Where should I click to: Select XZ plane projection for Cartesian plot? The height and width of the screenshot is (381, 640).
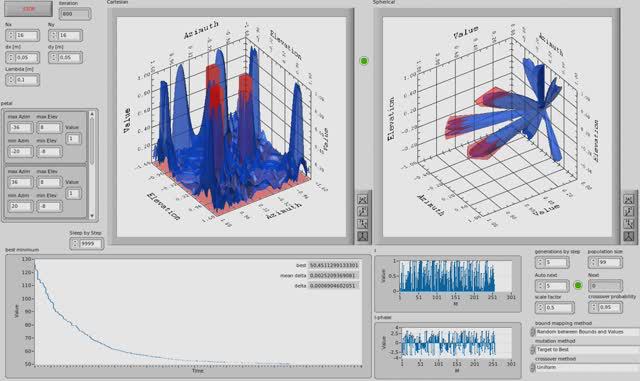(x=362, y=211)
